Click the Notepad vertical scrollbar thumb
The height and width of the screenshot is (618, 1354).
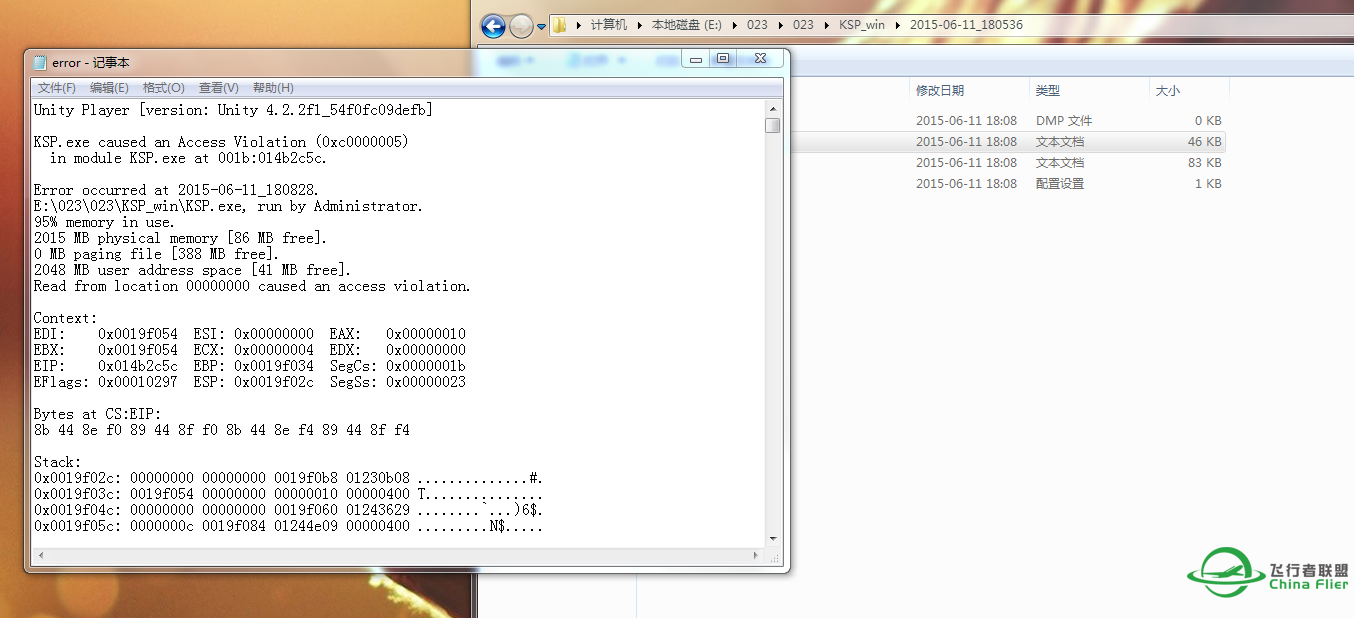pyautogui.click(x=772, y=125)
